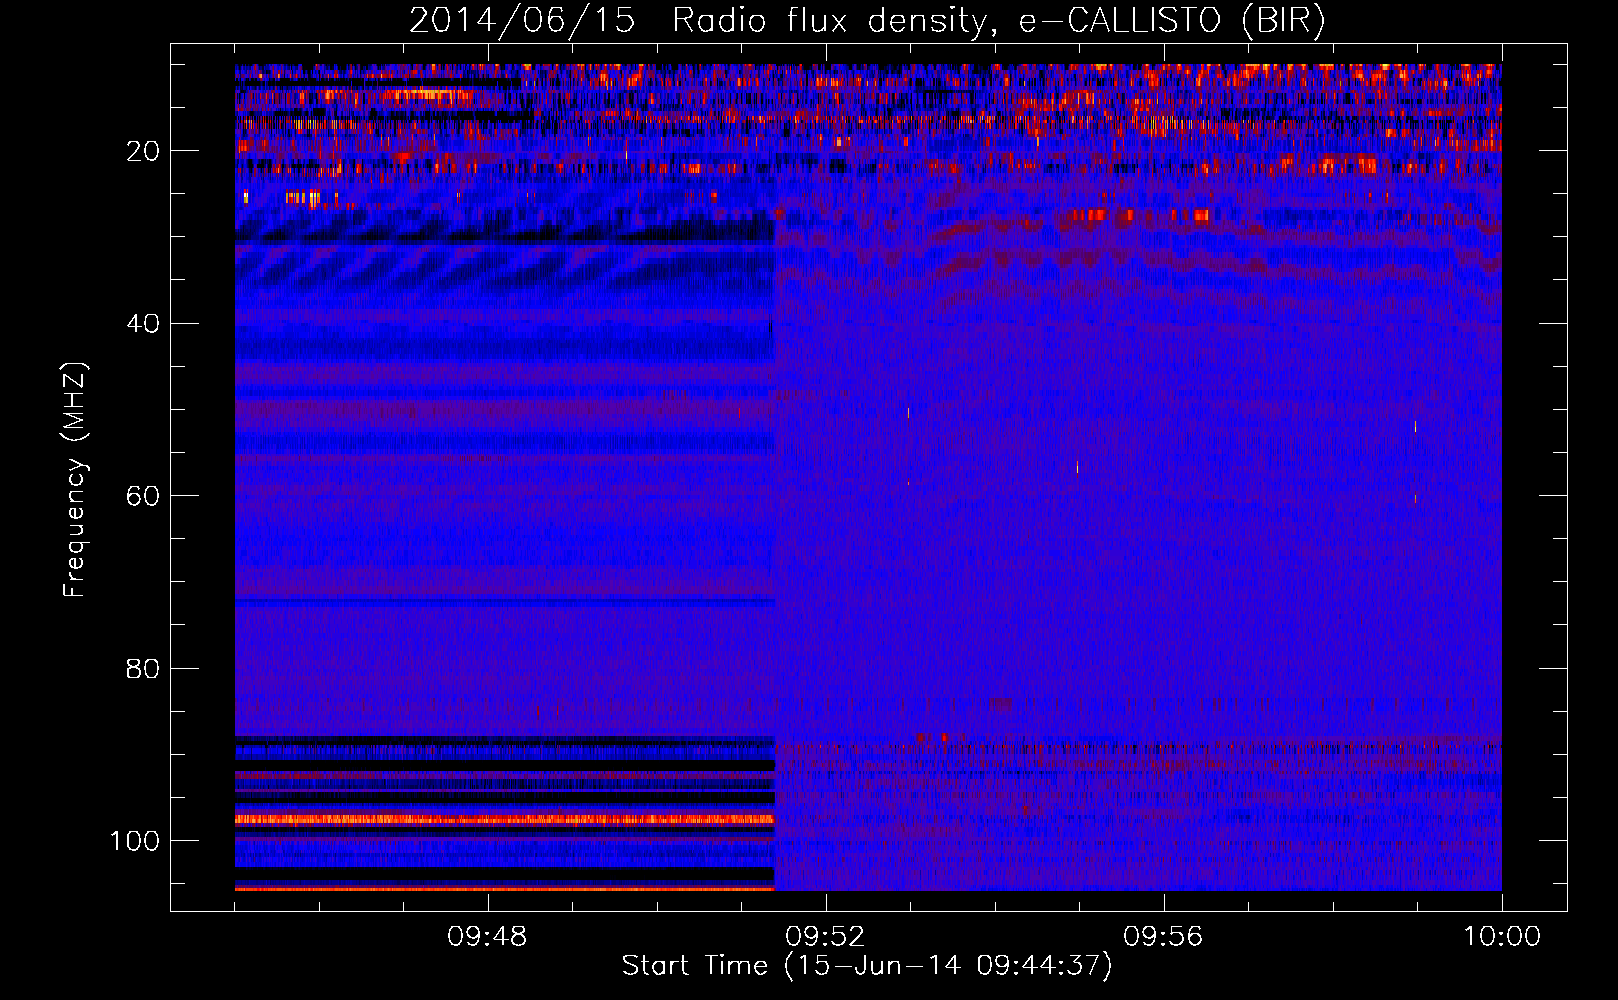Viewport: 1618px width, 1000px height.
Task: Click the 09:56 time tick label
Action: click(x=1163, y=937)
